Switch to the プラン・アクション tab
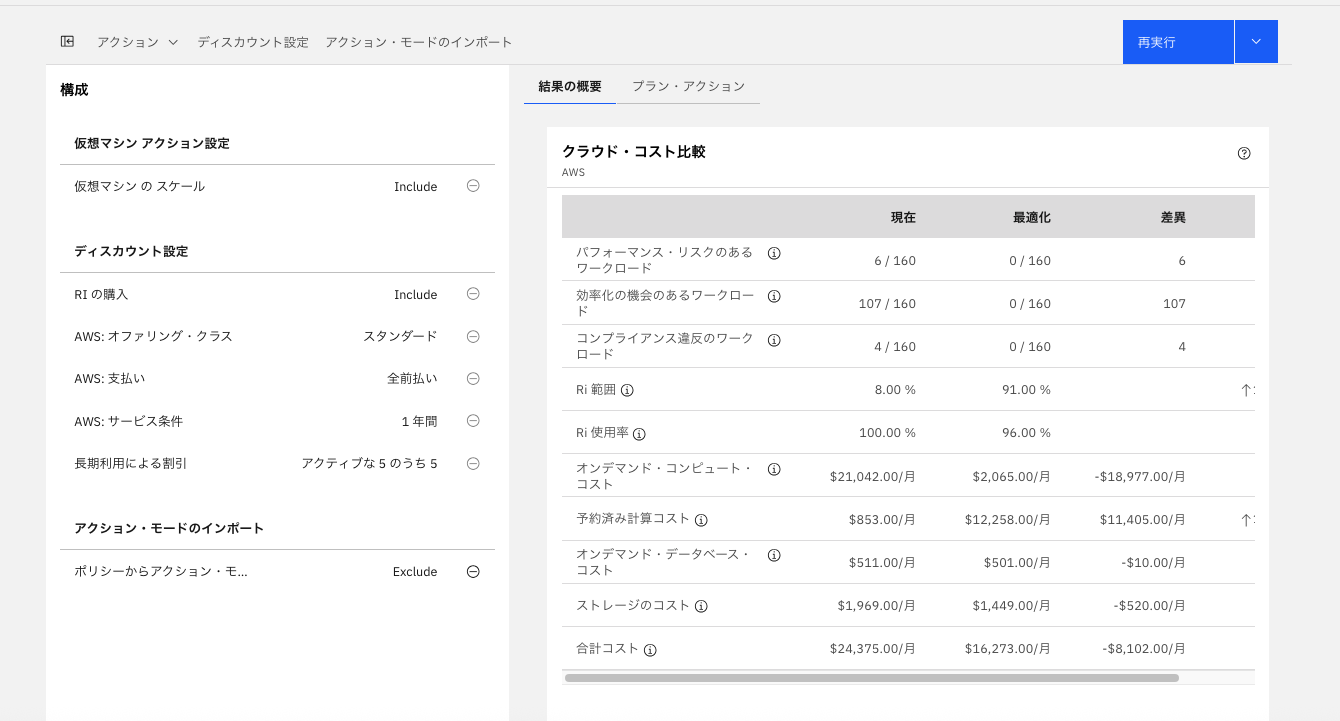The width and height of the screenshot is (1340, 721). pos(688,86)
